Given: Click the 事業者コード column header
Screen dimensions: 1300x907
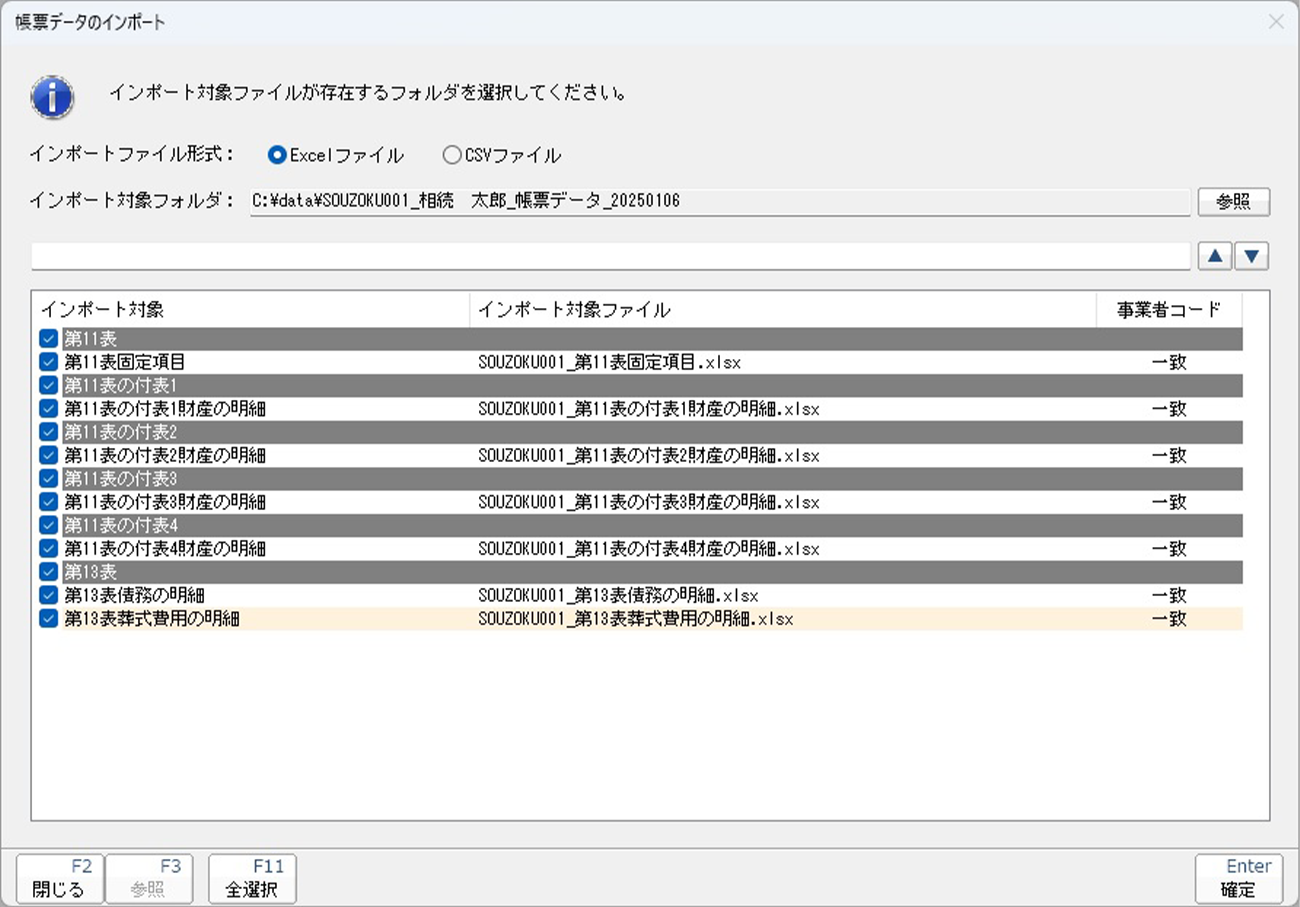Looking at the screenshot, I should click(x=1169, y=310).
